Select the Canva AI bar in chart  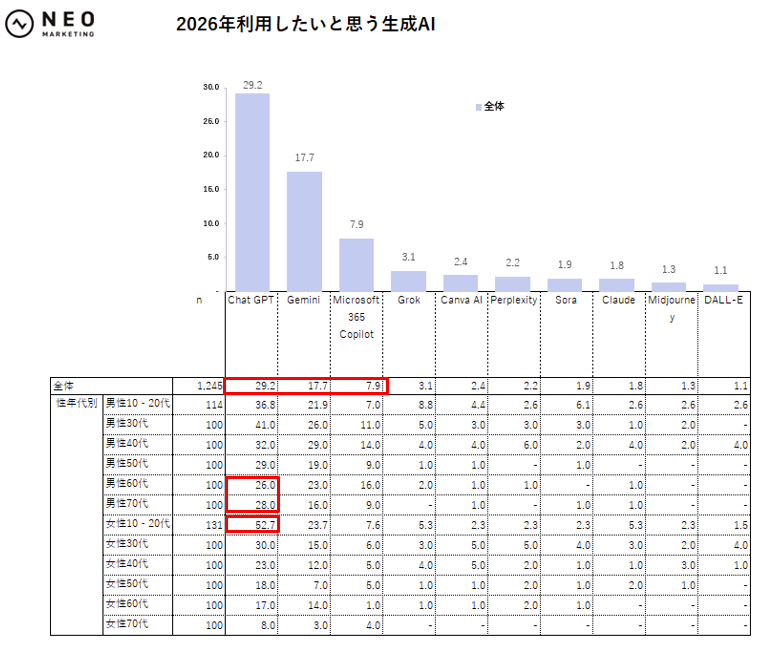(x=460, y=283)
